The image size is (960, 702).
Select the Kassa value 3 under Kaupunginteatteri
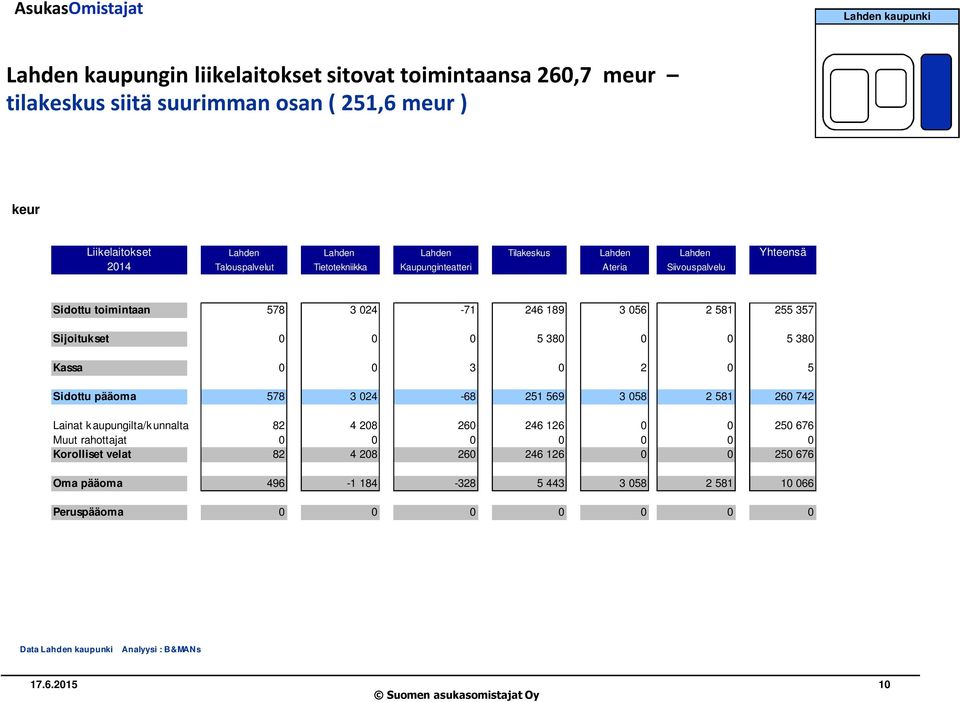(x=473, y=368)
